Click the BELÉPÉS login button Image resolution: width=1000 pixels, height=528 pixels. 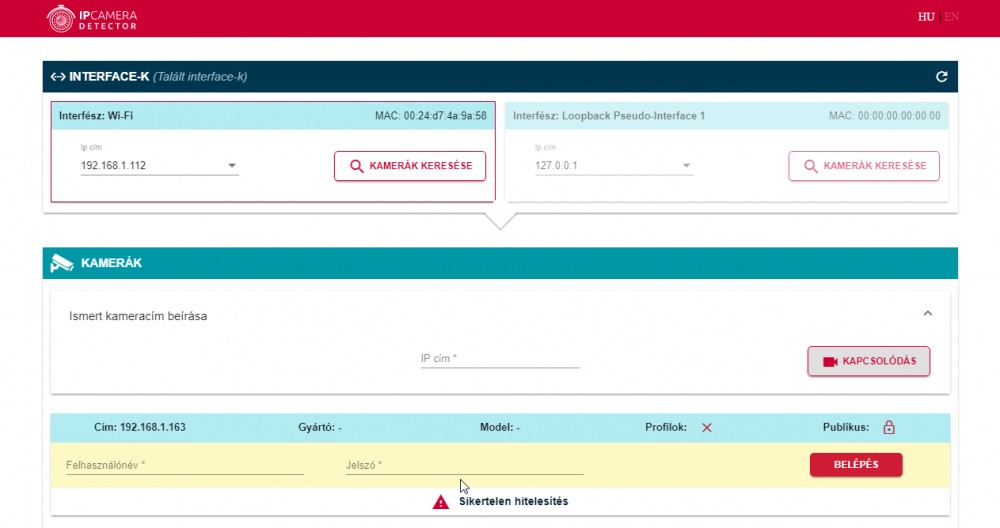pyautogui.click(x=855, y=465)
